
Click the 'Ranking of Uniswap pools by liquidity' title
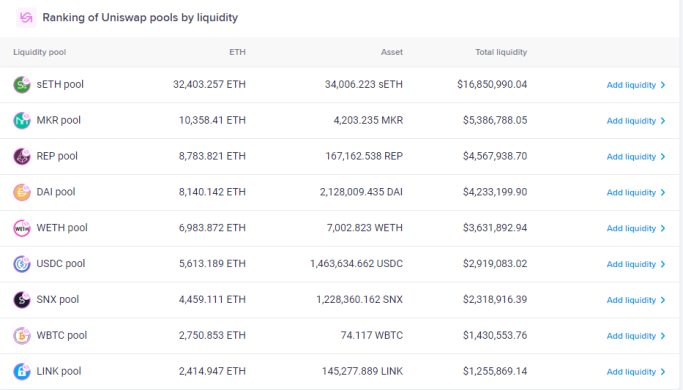140,18
